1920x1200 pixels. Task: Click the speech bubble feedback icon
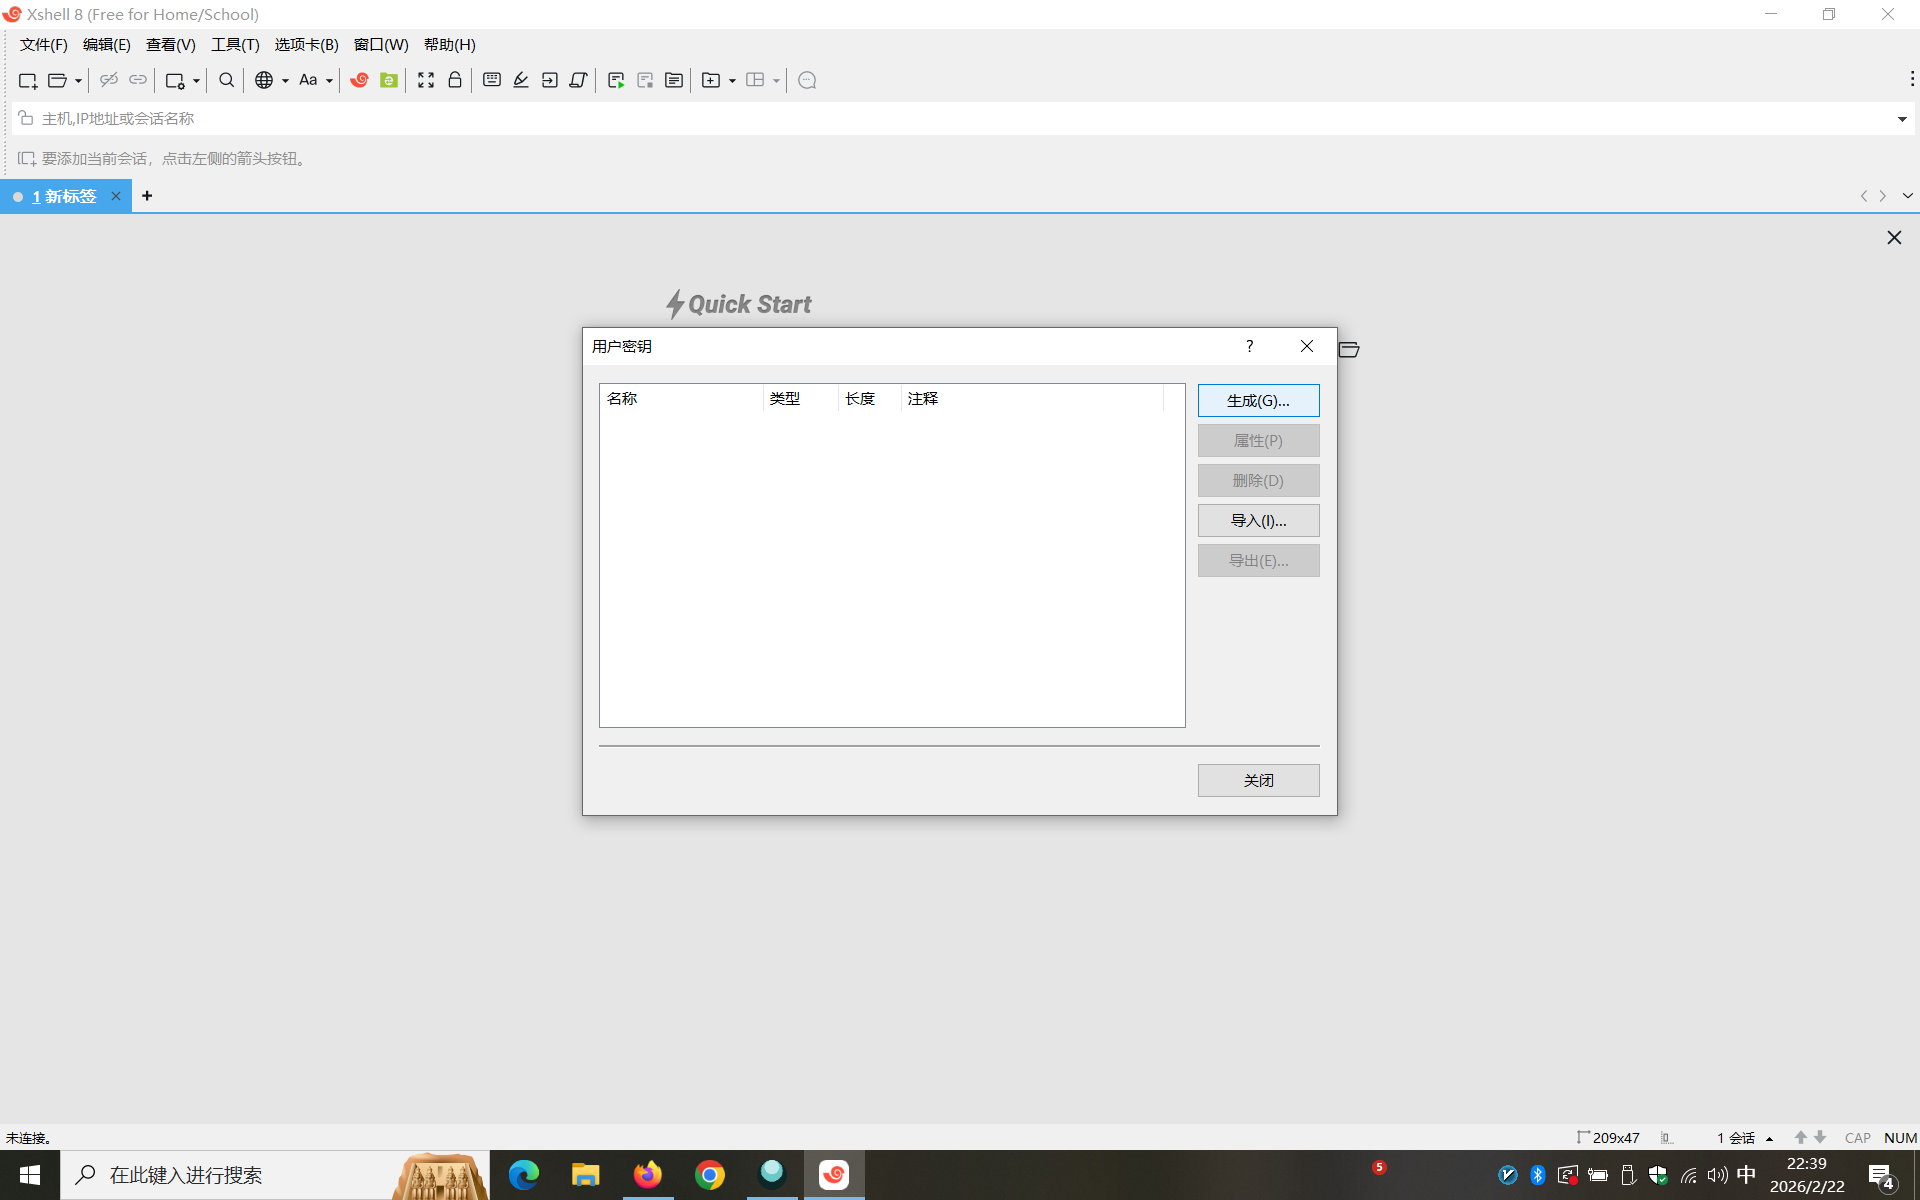808,80
